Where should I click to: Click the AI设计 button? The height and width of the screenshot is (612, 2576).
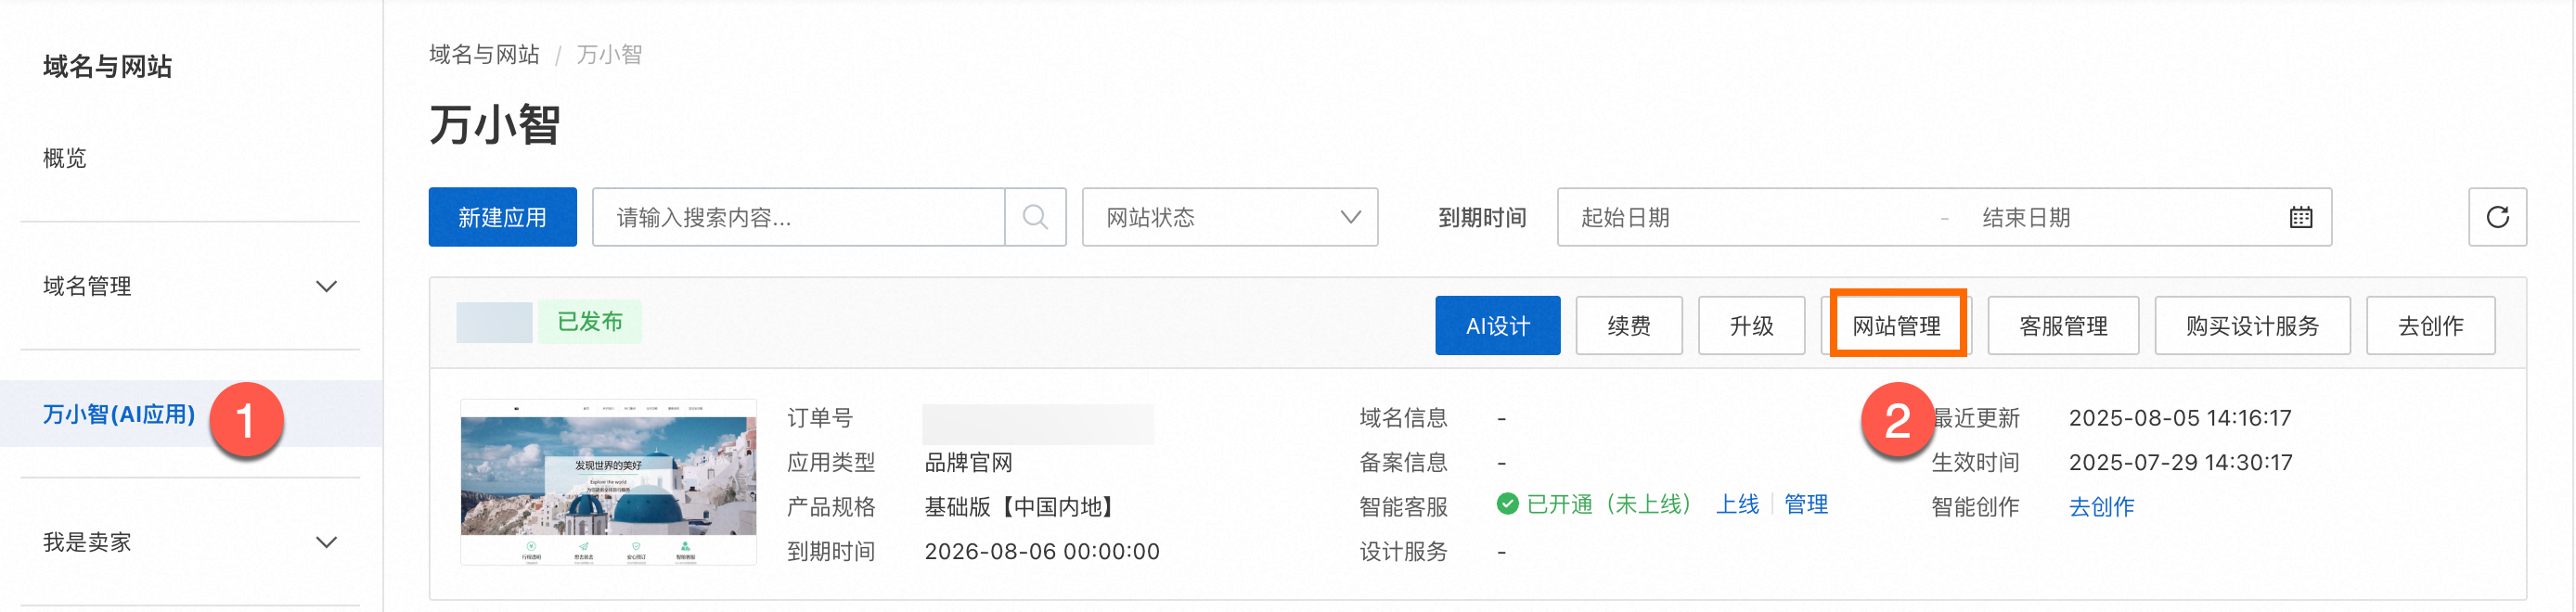click(x=1496, y=326)
